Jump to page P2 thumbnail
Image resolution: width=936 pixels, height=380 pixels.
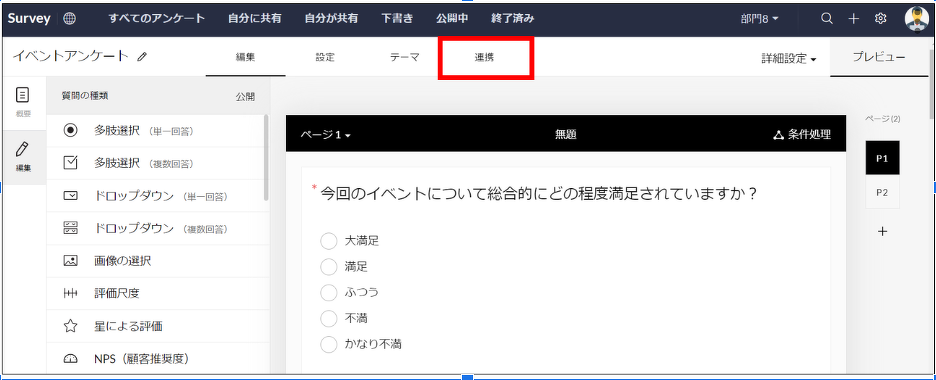[882, 192]
